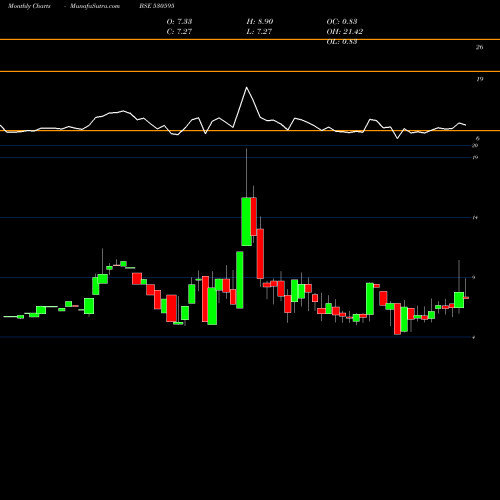Click the 20 price axis label

click(x=475, y=146)
